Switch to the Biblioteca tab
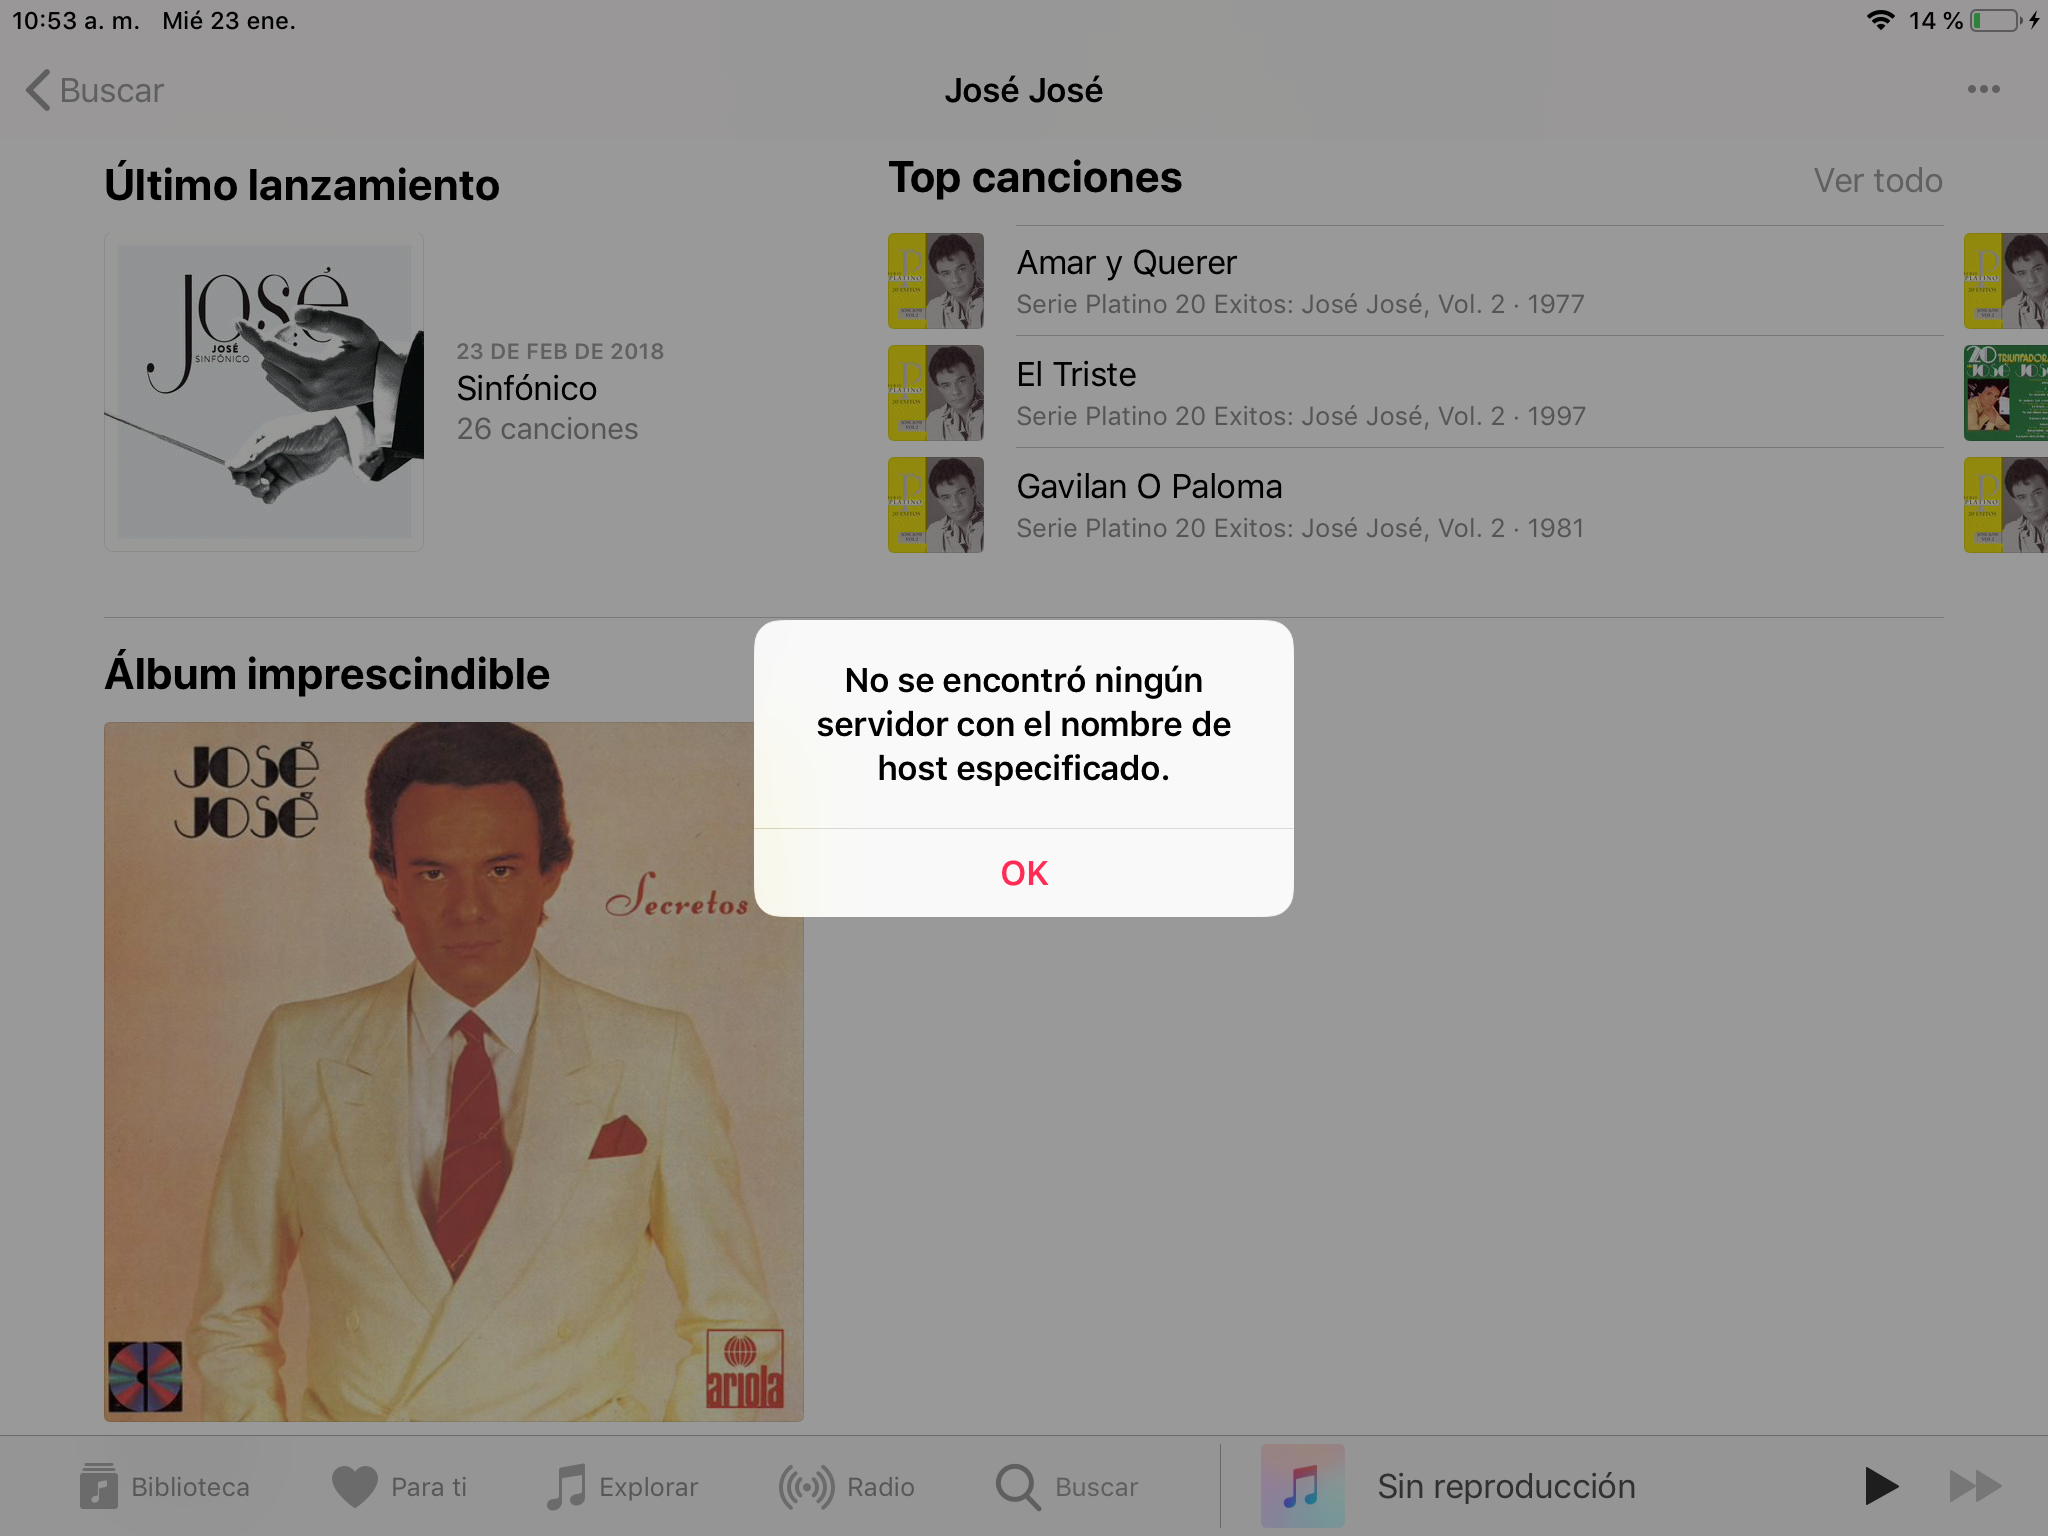The height and width of the screenshot is (1536, 2048). coord(165,1487)
